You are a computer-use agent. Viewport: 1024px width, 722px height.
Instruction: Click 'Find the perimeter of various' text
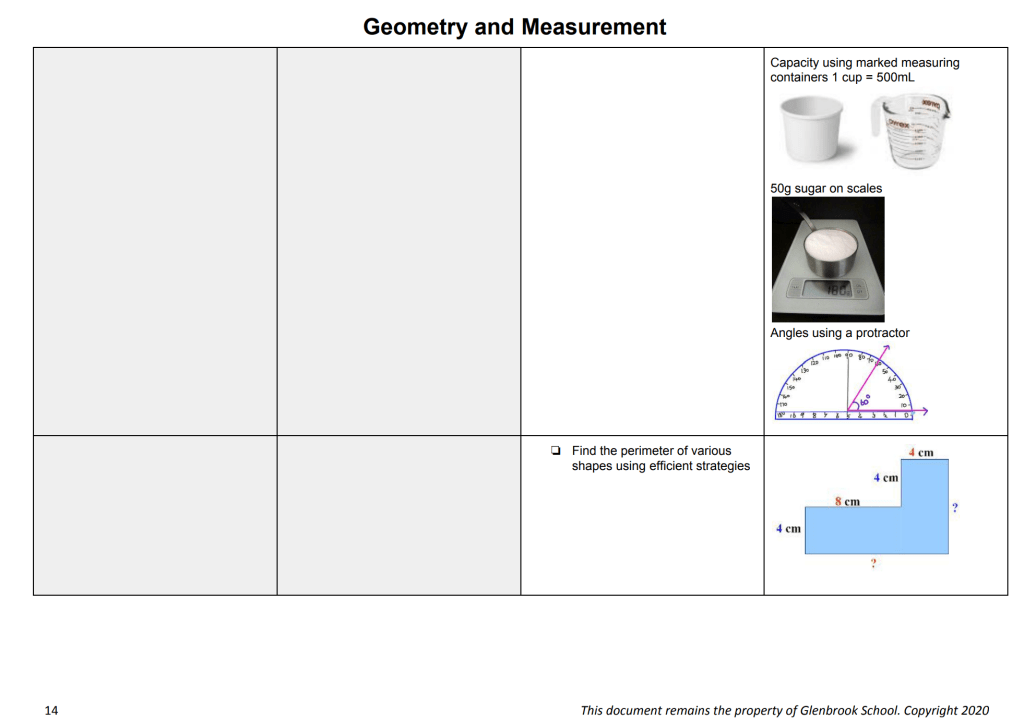coord(651,451)
